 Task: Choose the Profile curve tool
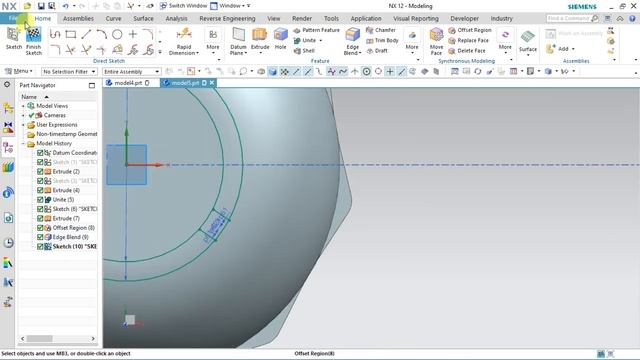[x=55, y=34]
